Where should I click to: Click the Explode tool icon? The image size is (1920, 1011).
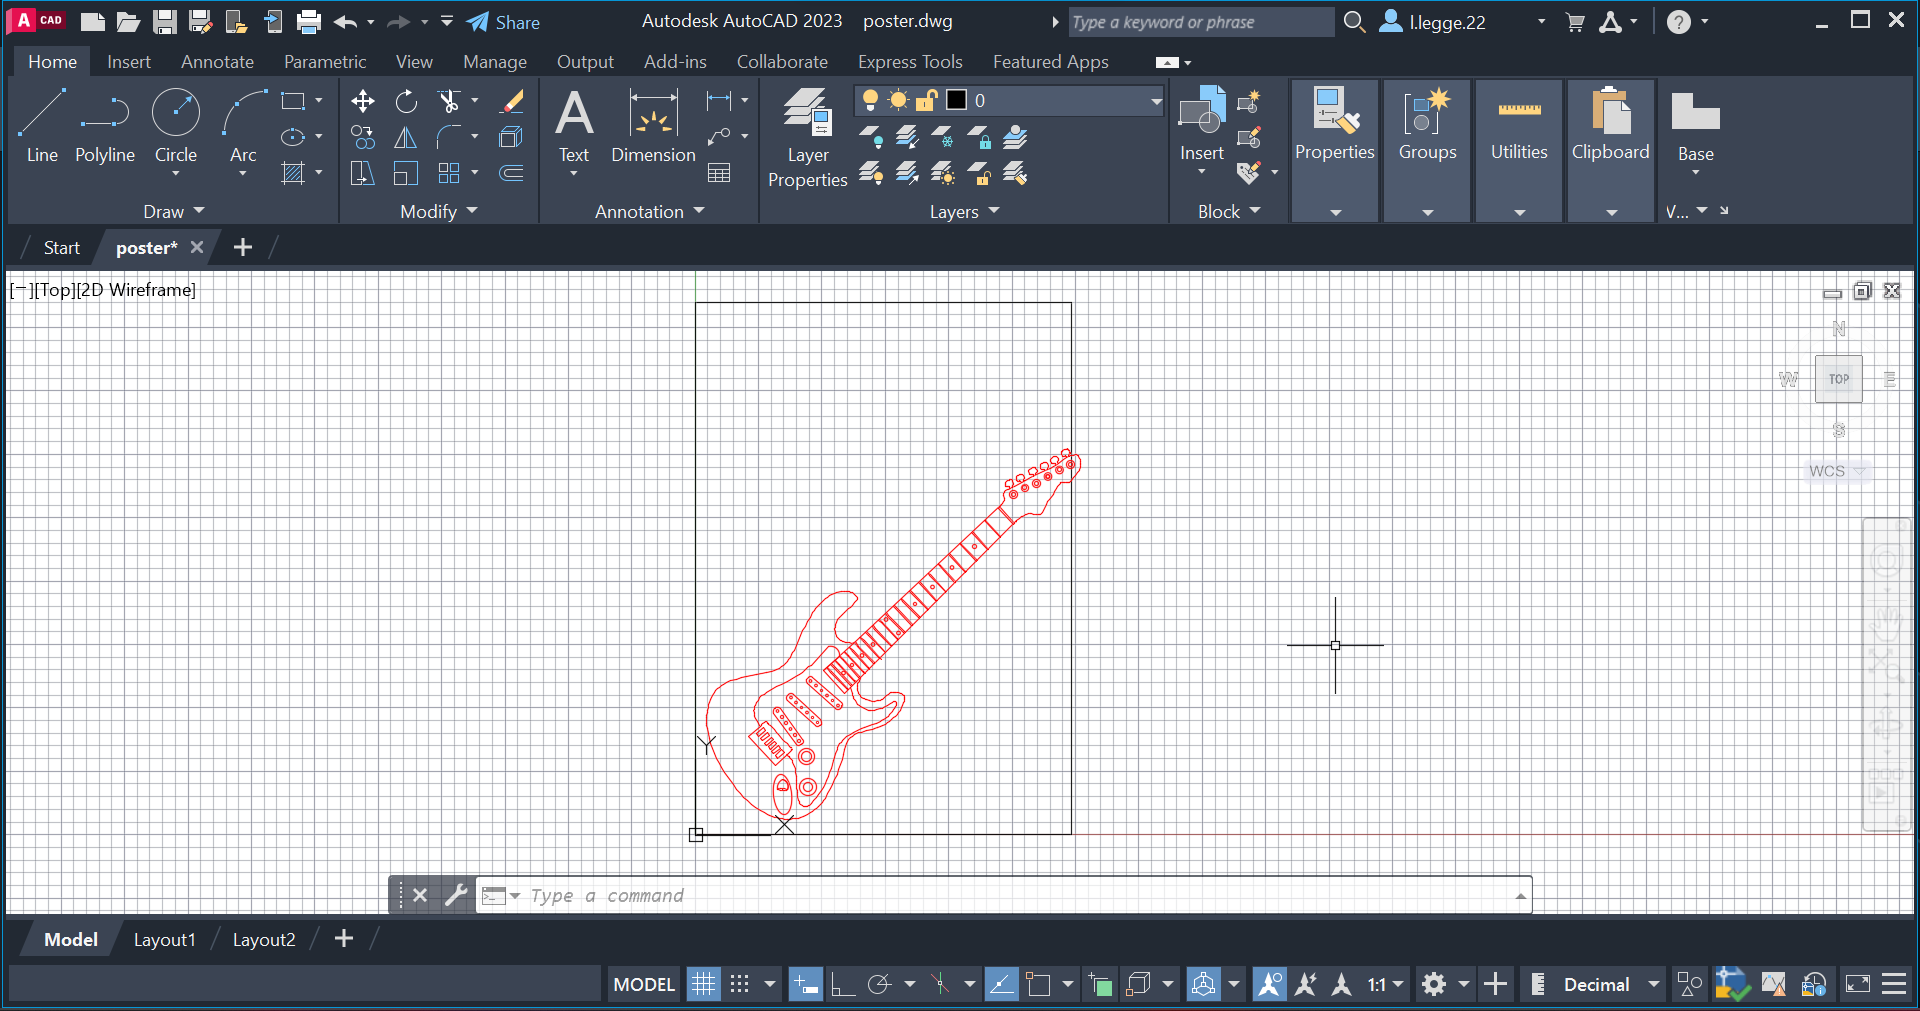click(512, 137)
